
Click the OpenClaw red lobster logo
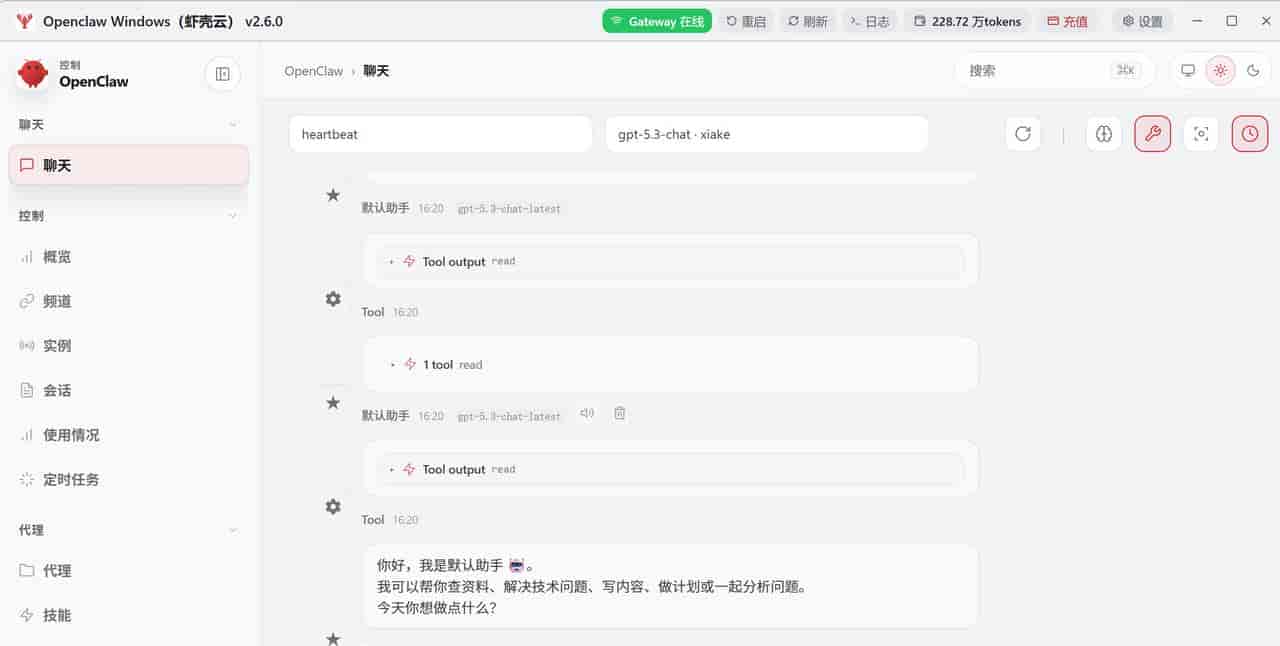click(x=33, y=74)
